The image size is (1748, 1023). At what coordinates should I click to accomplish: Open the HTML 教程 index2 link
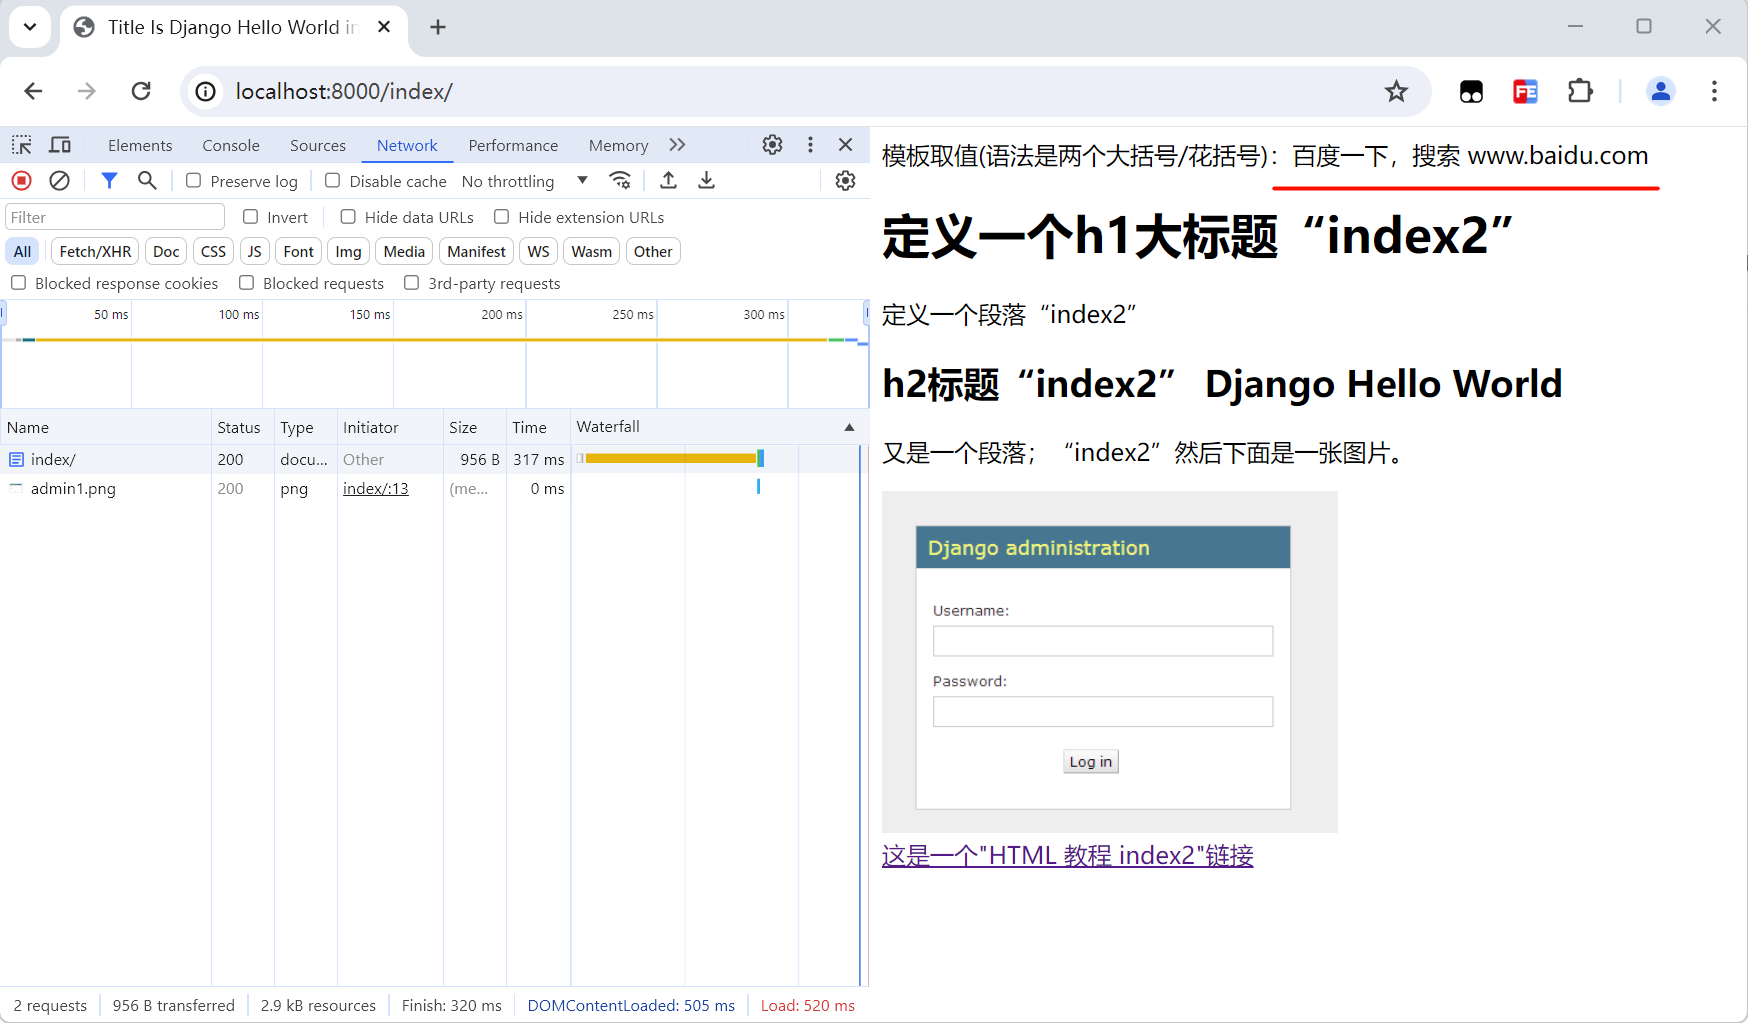point(1067,856)
